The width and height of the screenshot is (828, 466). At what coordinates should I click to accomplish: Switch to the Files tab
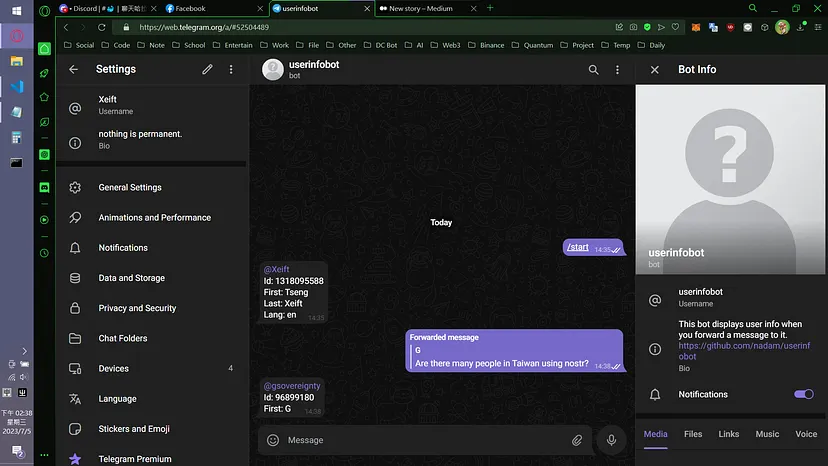point(693,434)
